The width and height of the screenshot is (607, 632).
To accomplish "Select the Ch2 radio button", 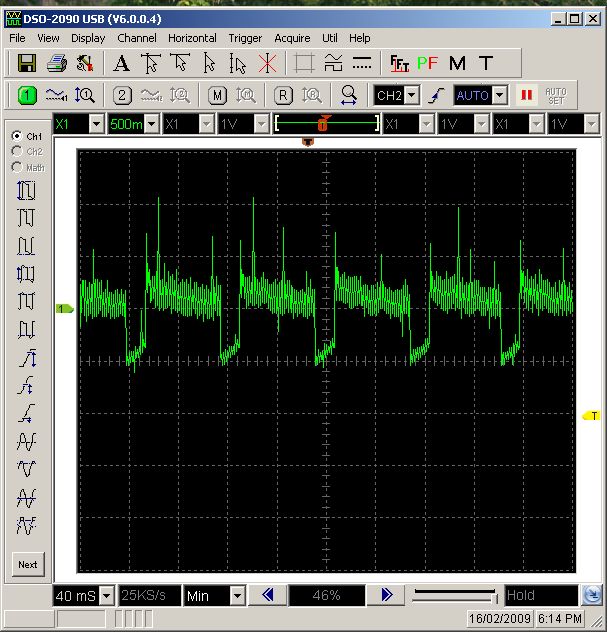I will coord(17,151).
